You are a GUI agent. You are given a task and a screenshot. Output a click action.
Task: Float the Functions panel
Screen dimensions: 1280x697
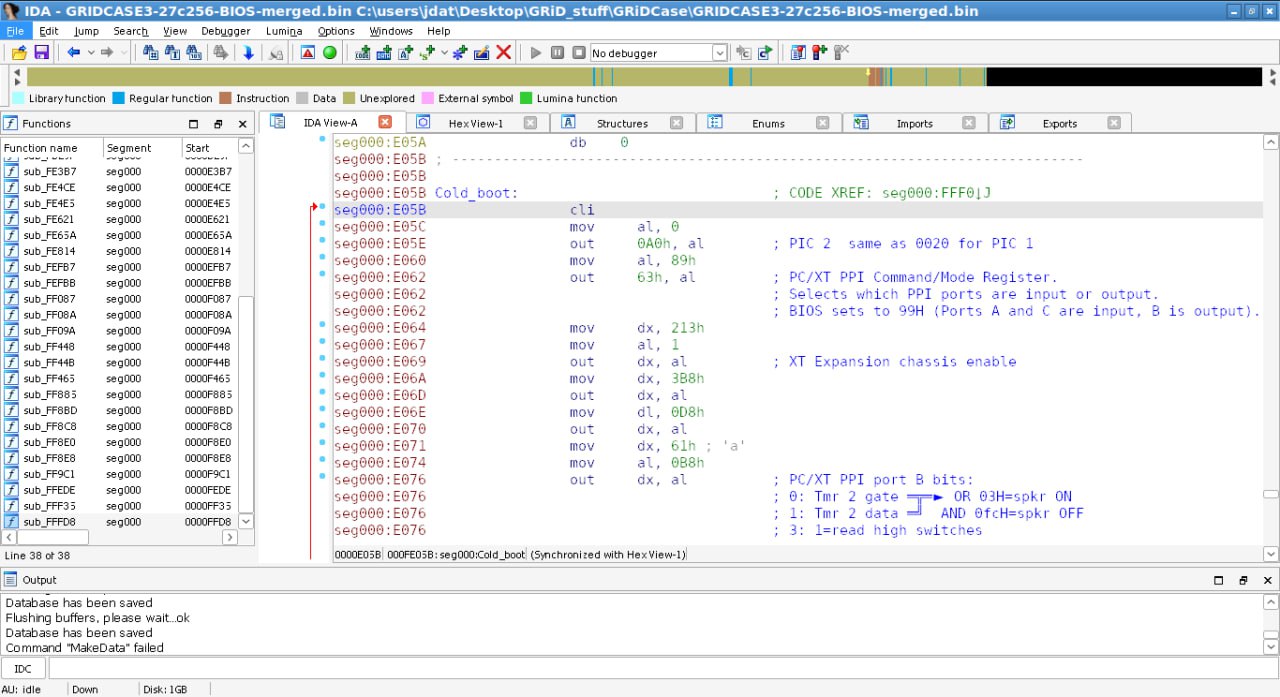click(218, 124)
